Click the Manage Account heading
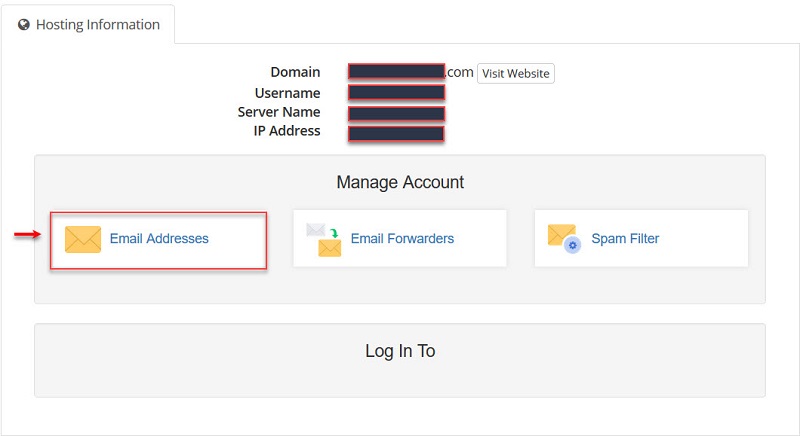800x436 pixels. tap(400, 183)
